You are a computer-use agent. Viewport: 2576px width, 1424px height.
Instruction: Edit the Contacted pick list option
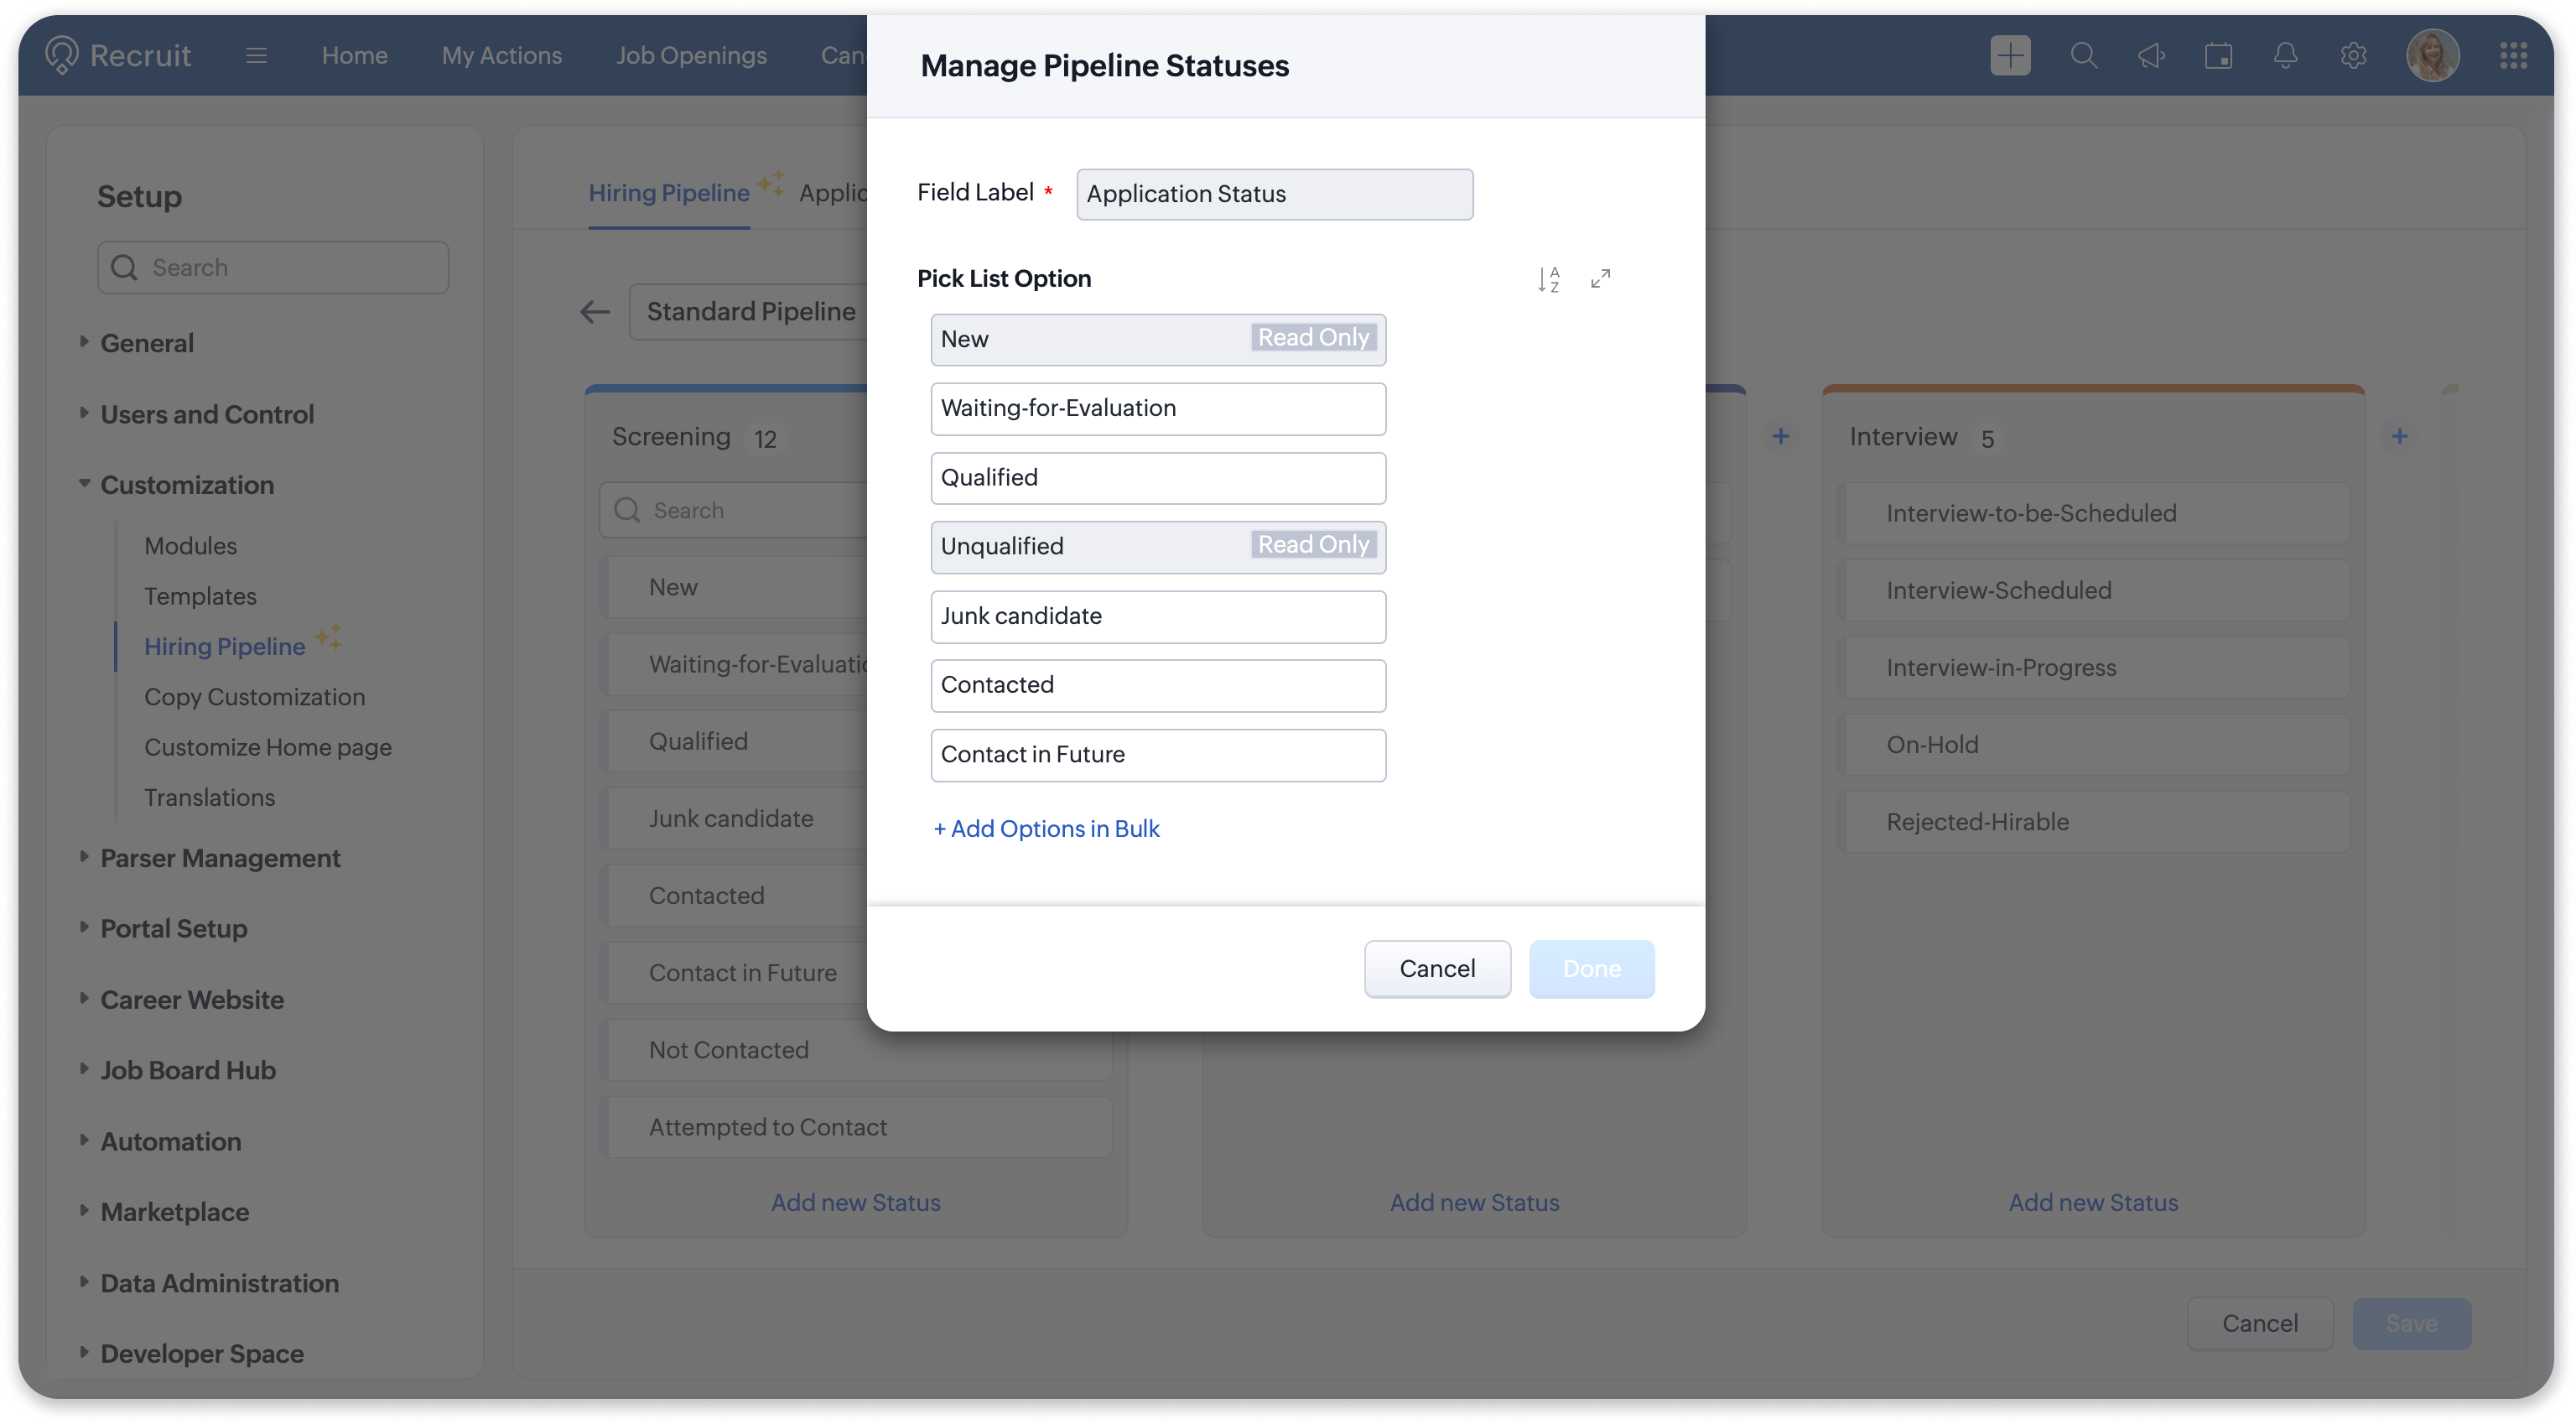[1158, 685]
